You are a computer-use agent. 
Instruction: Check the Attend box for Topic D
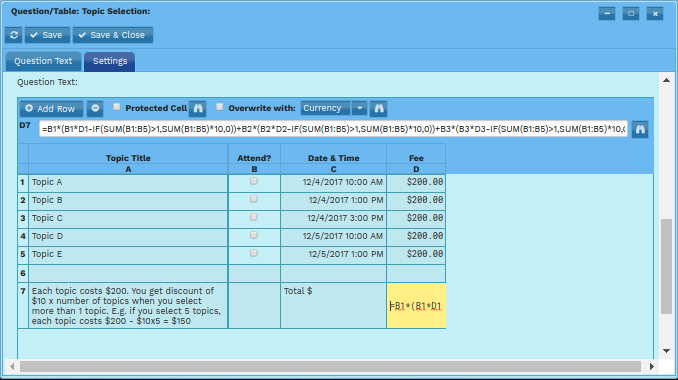[x=254, y=235]
